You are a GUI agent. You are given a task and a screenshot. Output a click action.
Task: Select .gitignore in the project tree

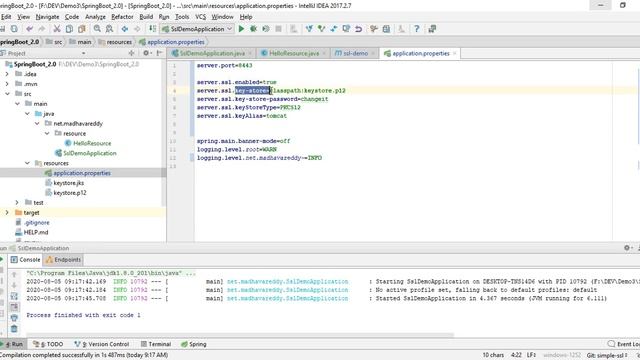32,222
